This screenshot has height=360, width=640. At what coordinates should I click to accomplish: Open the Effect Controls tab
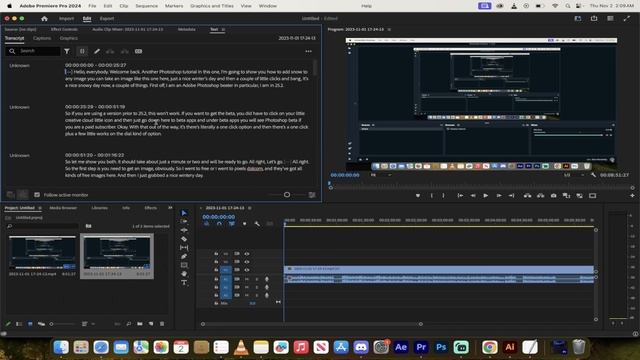point(64,29)
